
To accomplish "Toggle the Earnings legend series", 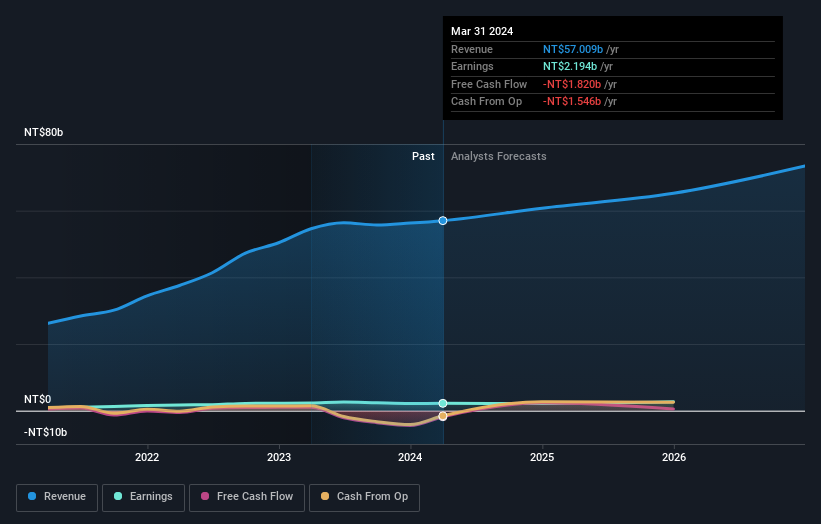I will pos(143,497).
